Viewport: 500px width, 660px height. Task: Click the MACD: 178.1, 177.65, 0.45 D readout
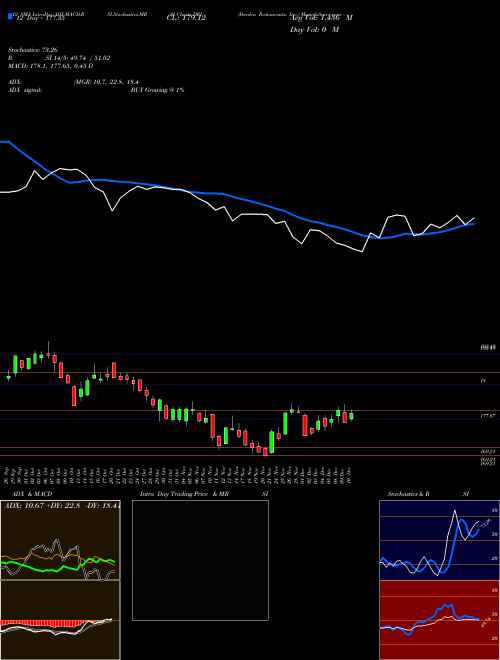tap(50, 66)
